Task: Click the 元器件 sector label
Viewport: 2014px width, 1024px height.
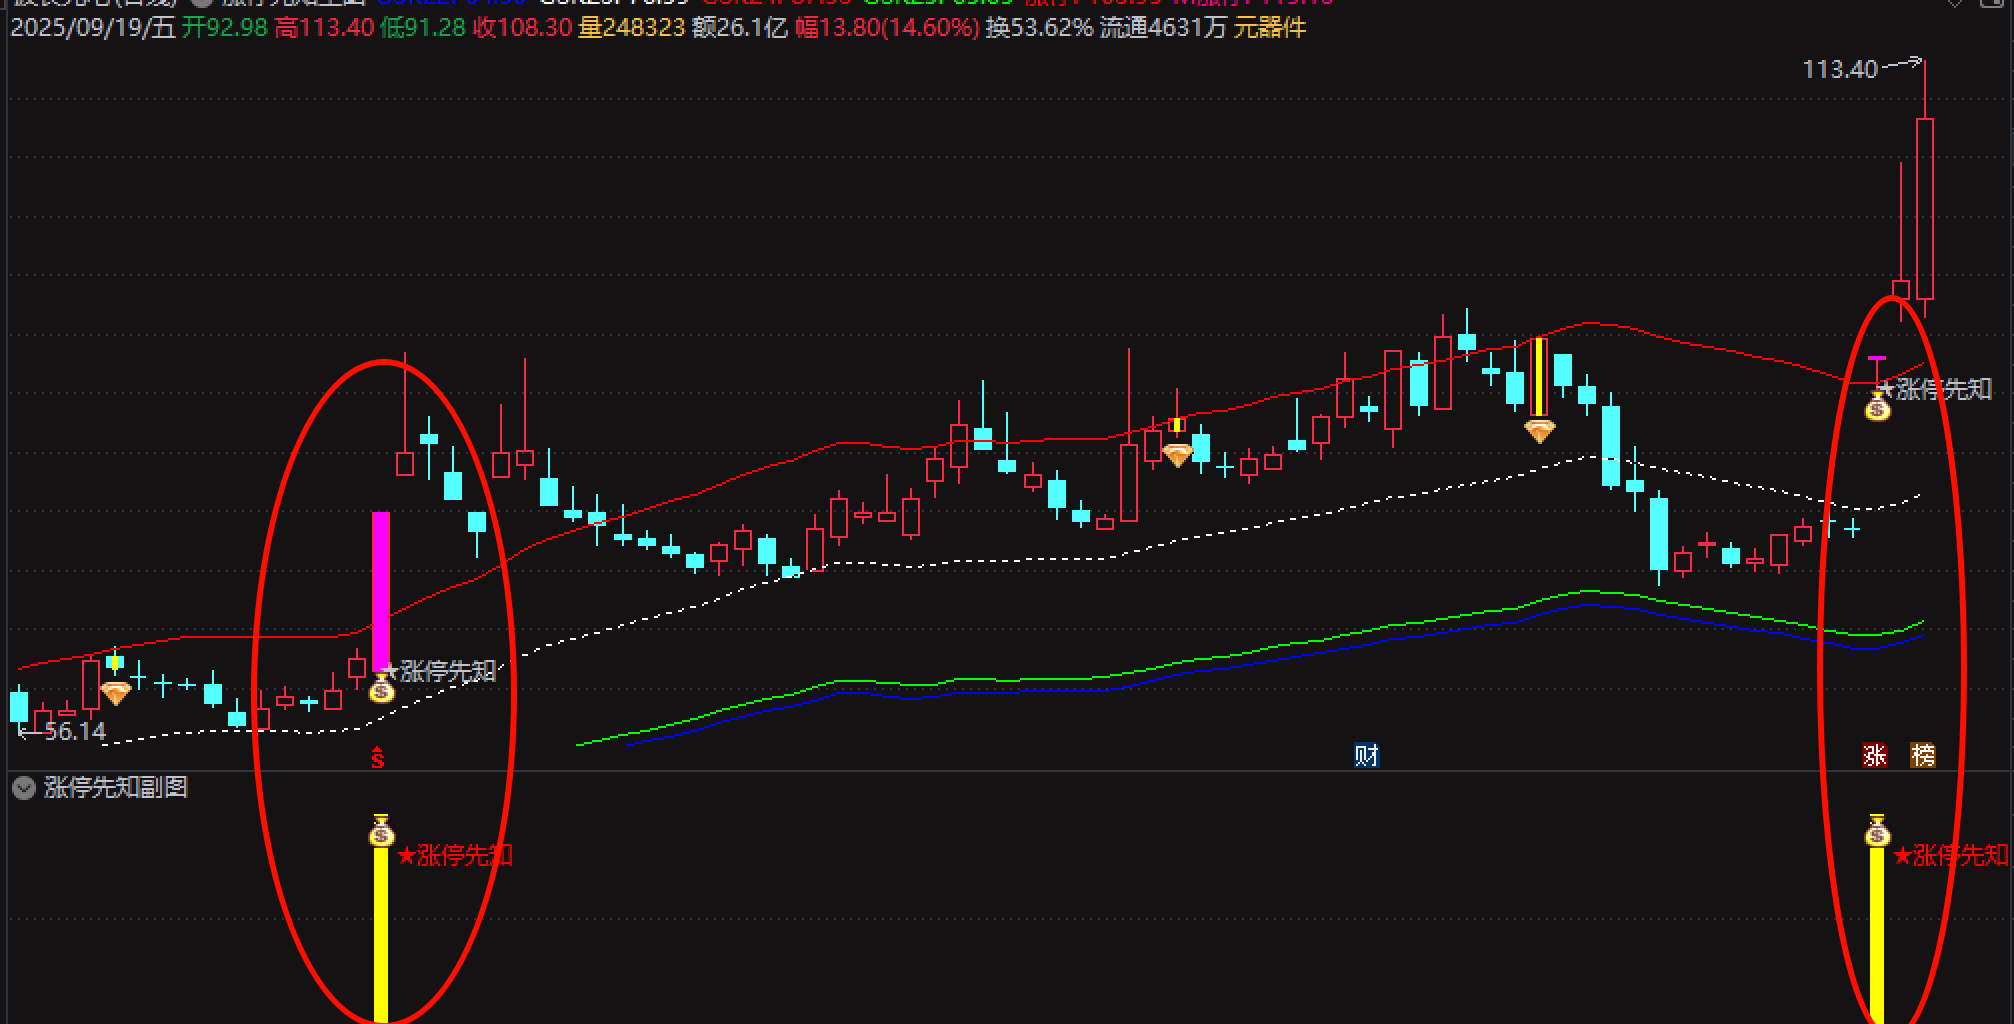Action: (1270, 28)
